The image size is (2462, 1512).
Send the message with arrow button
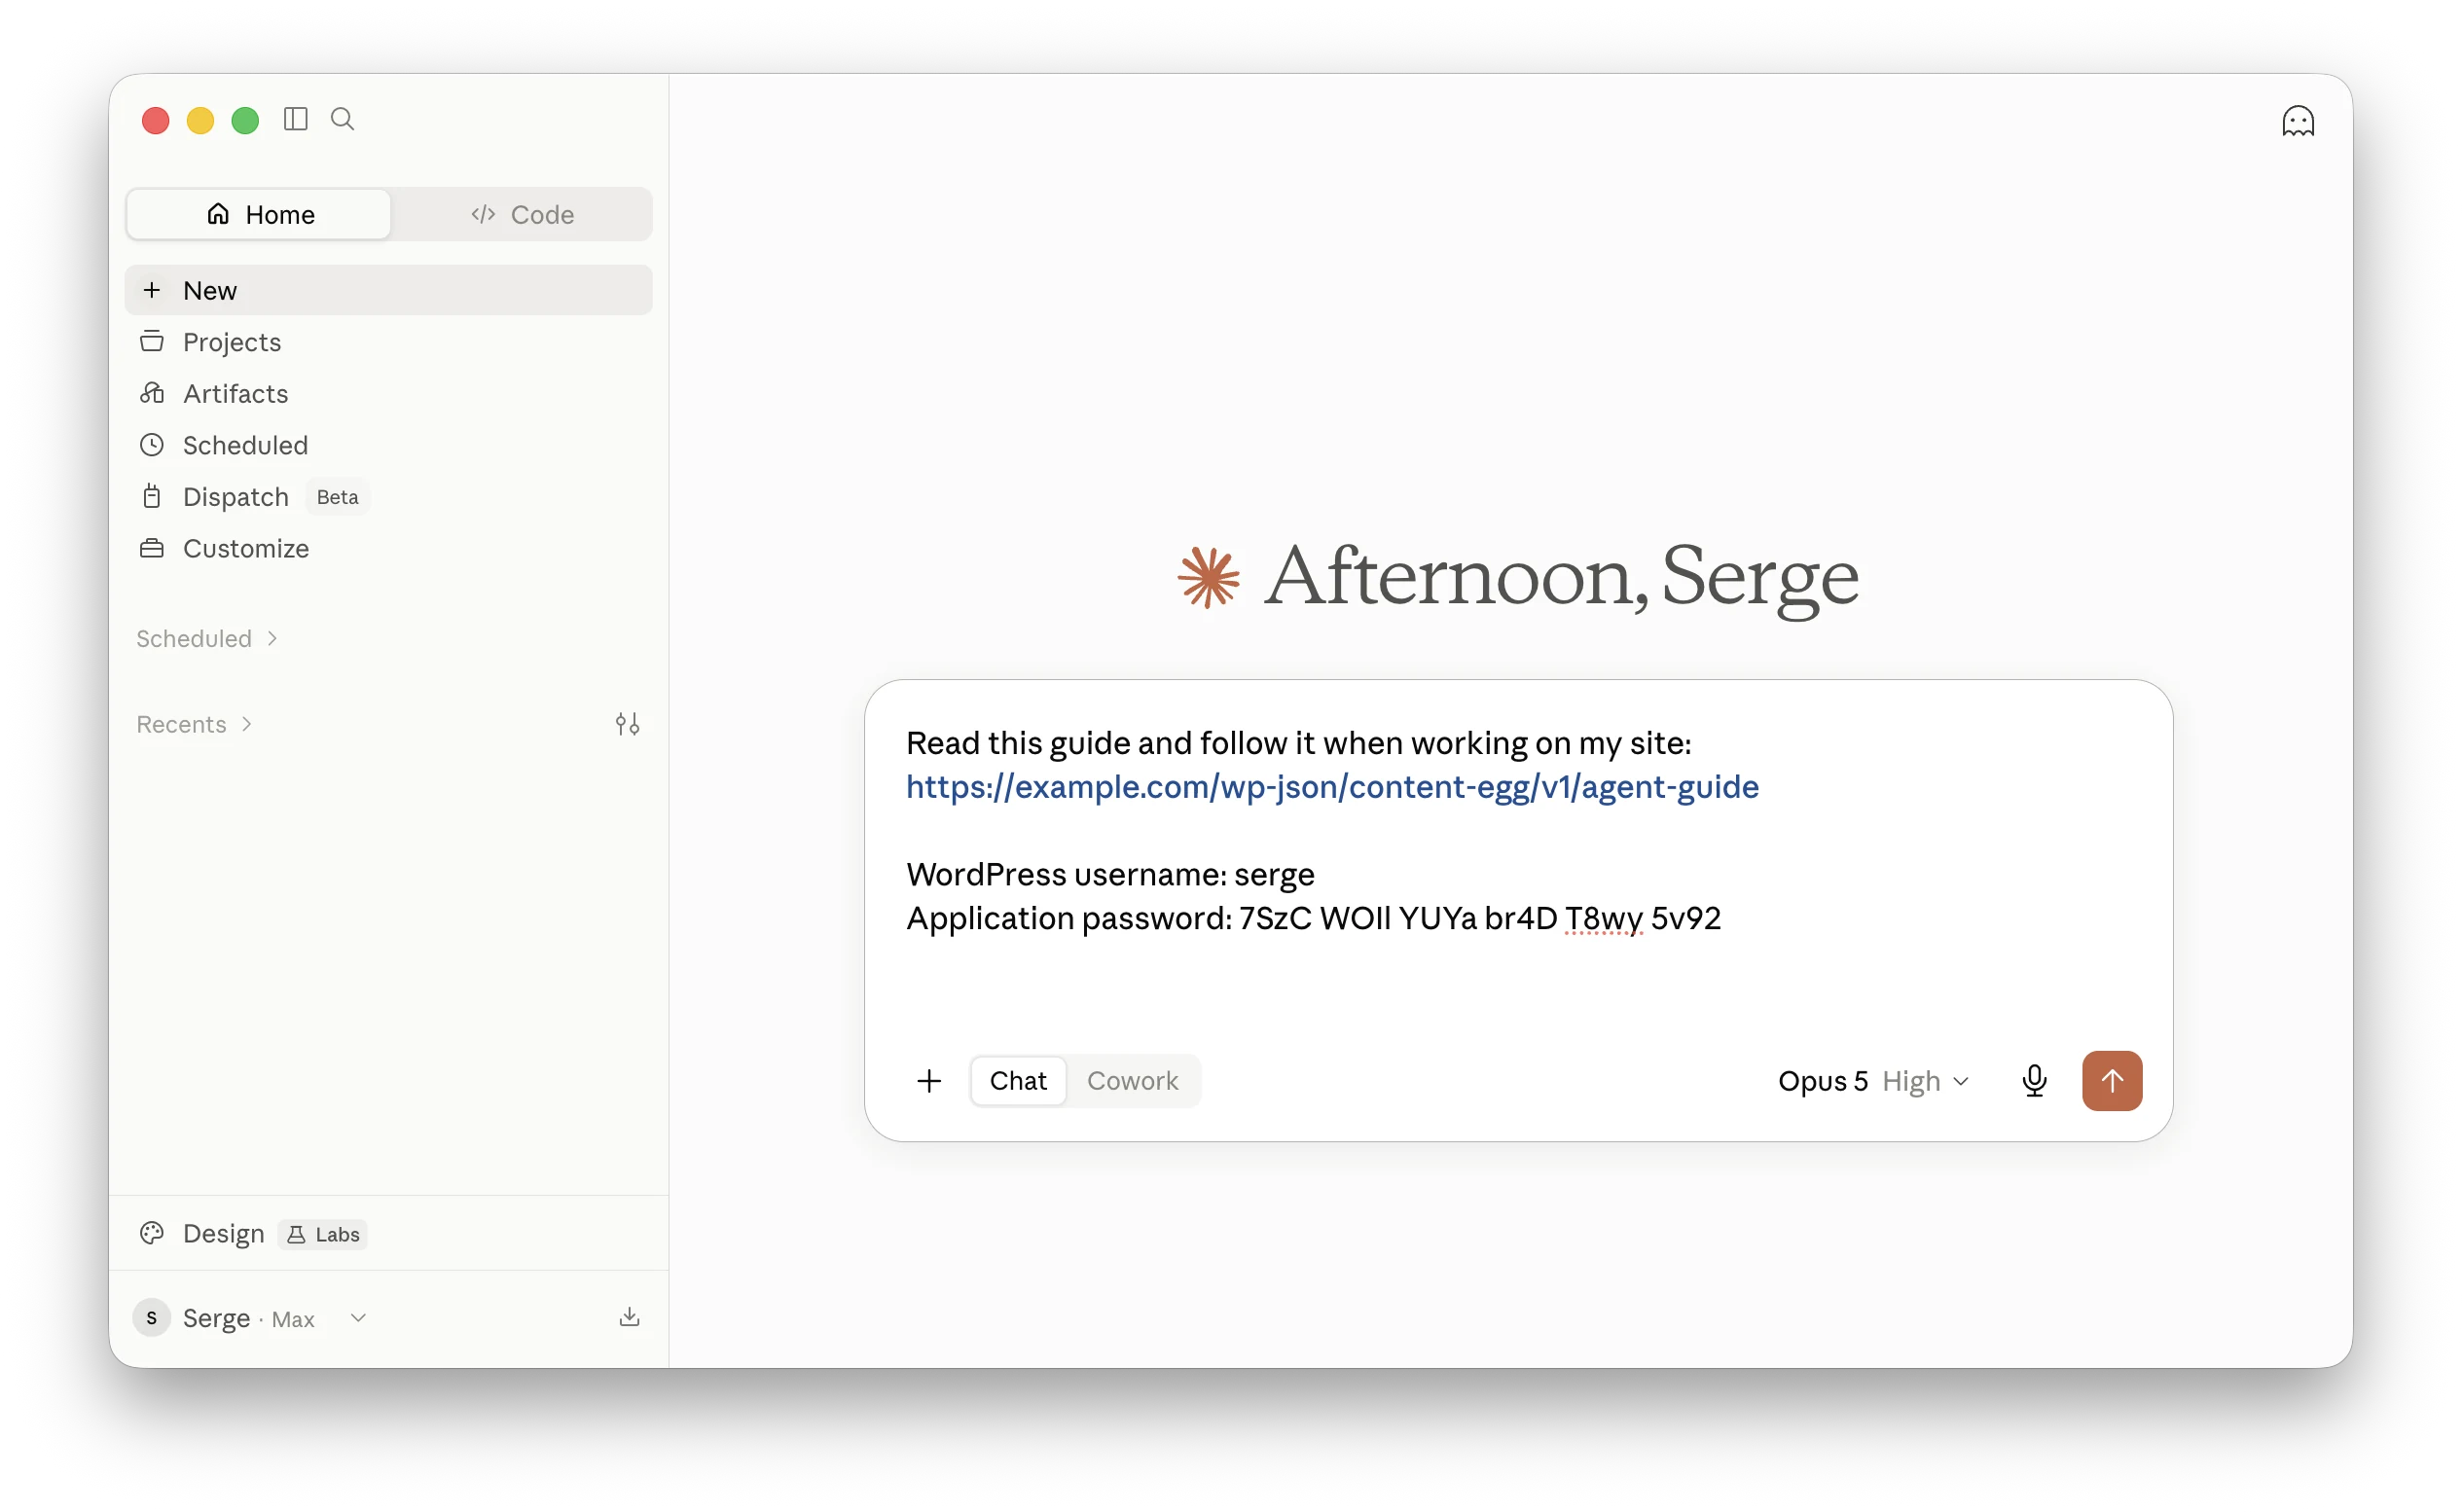click(x=2112, y=1081)
